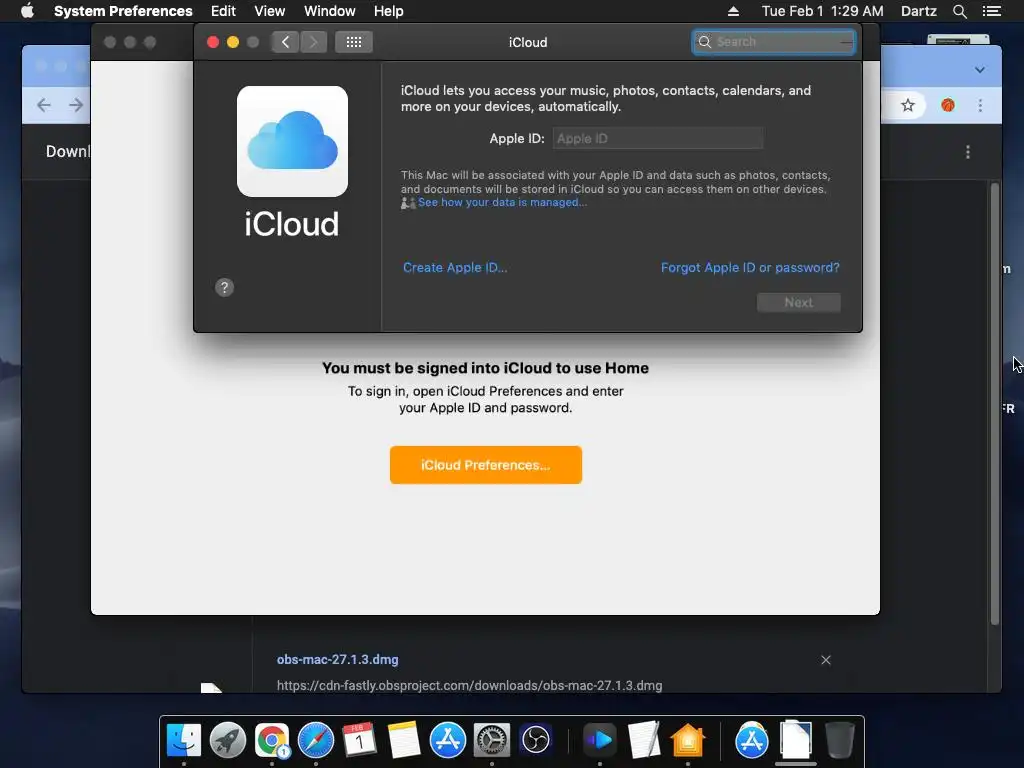Launch Launchpad rocket icon in Dock
Screen dimensions: 1024x768
coord(228,740)
